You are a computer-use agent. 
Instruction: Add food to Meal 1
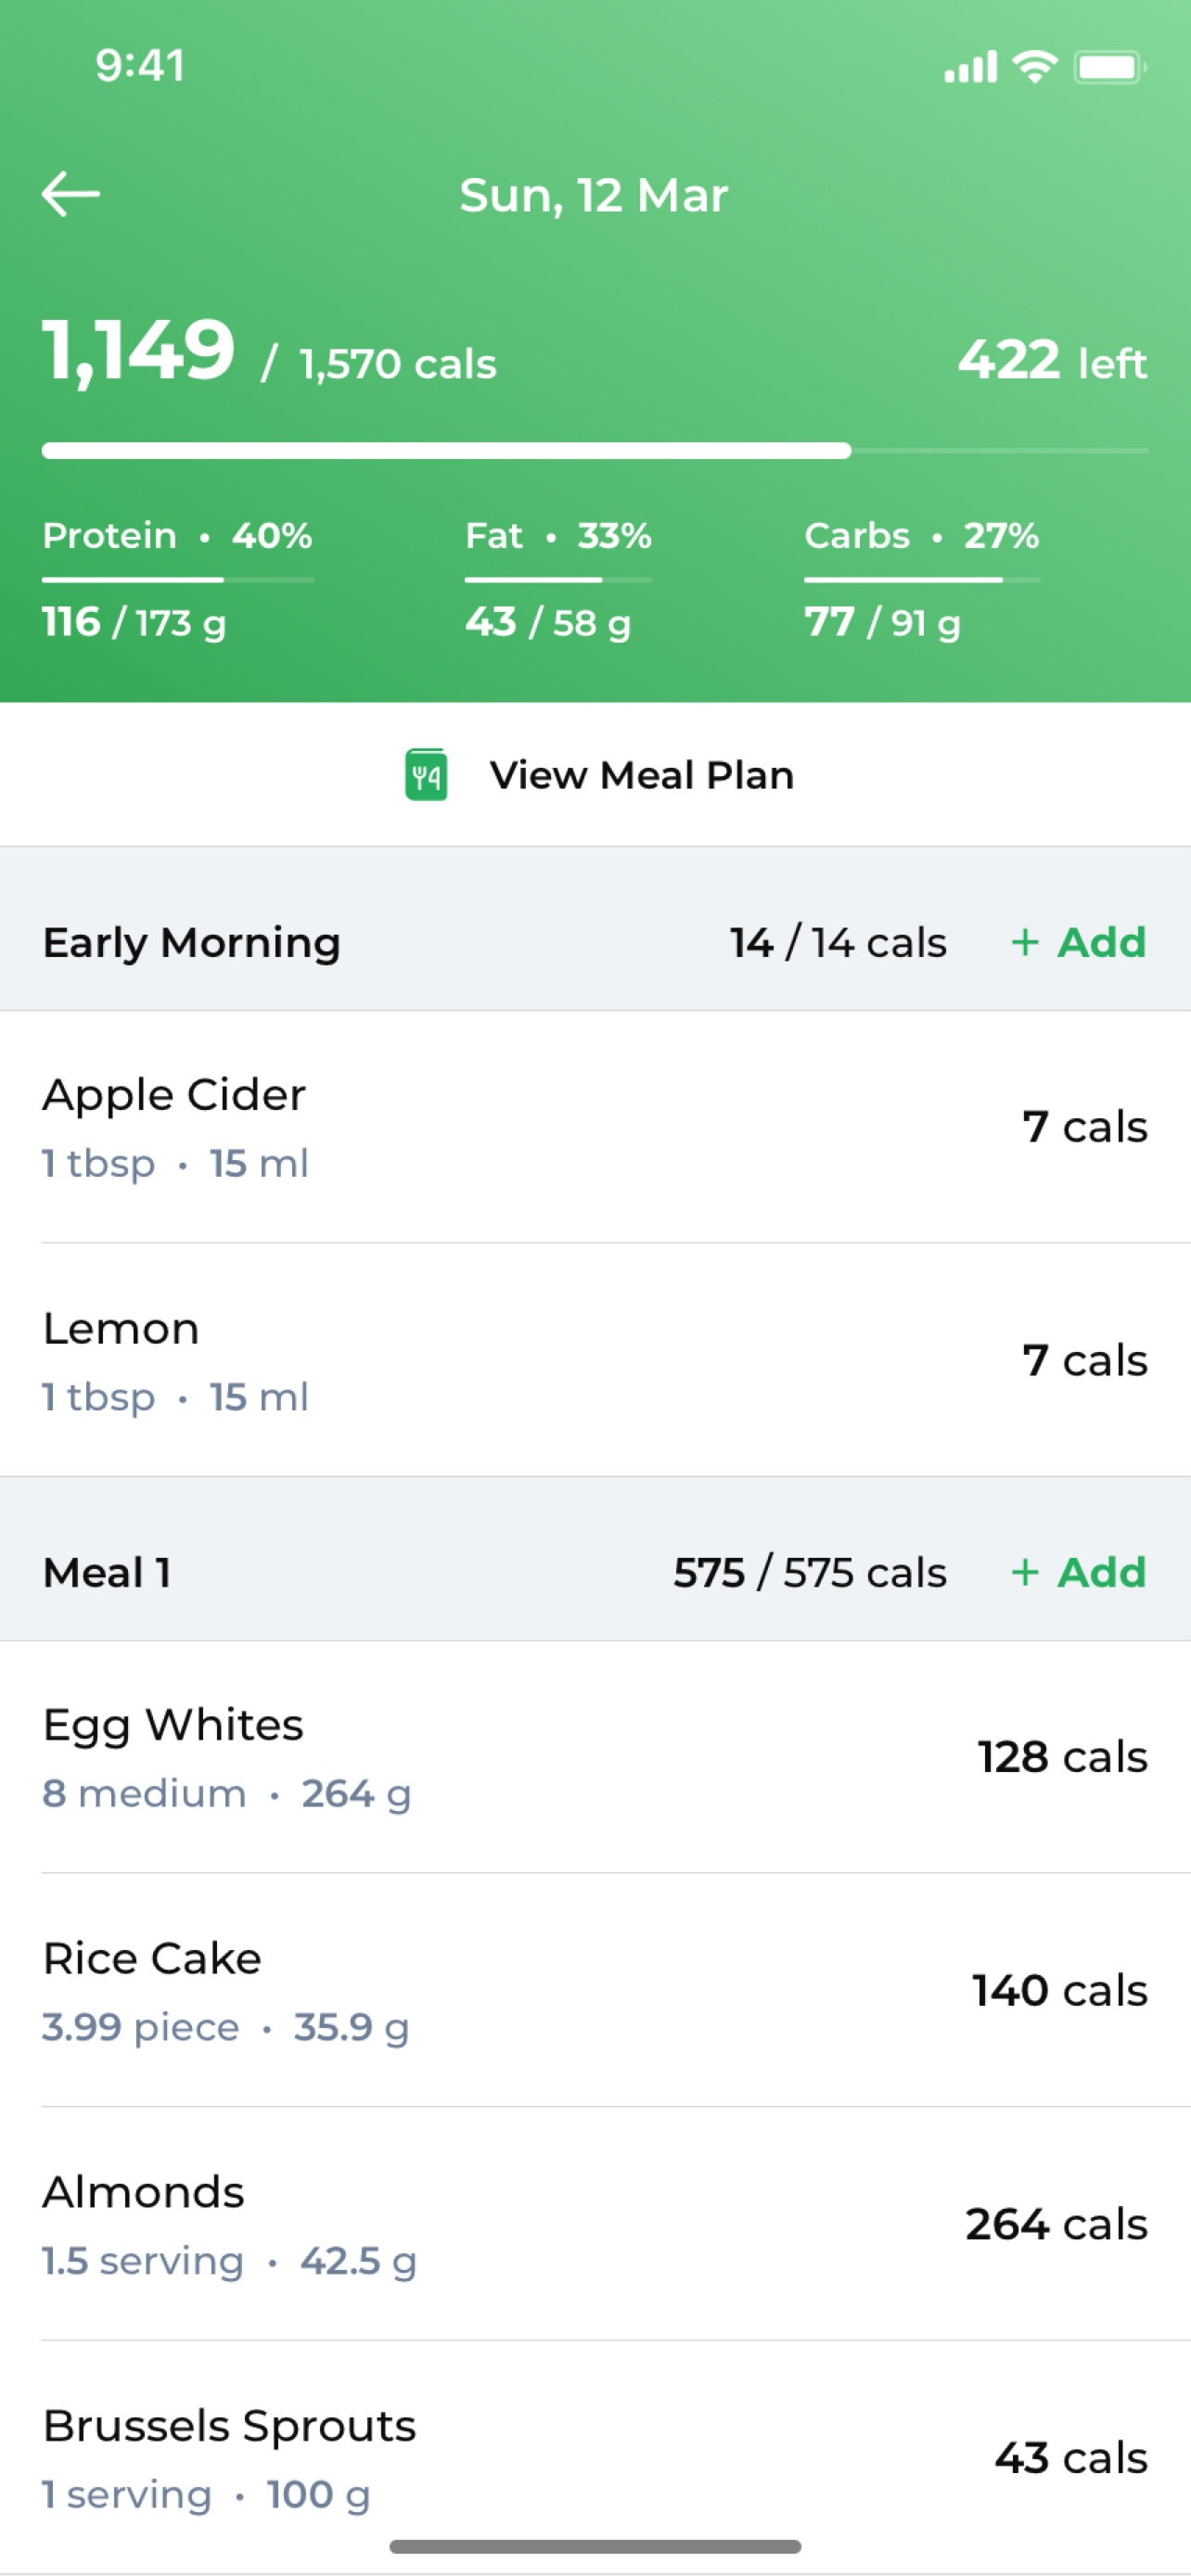1079,1572
